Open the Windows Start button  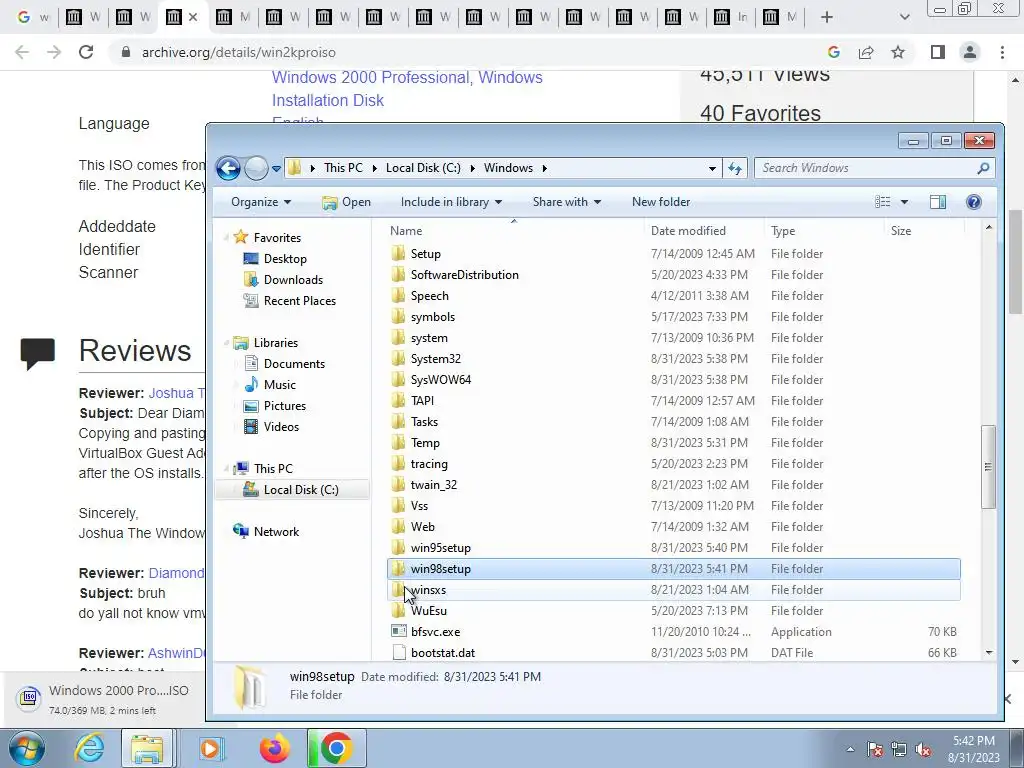[26, 748]
